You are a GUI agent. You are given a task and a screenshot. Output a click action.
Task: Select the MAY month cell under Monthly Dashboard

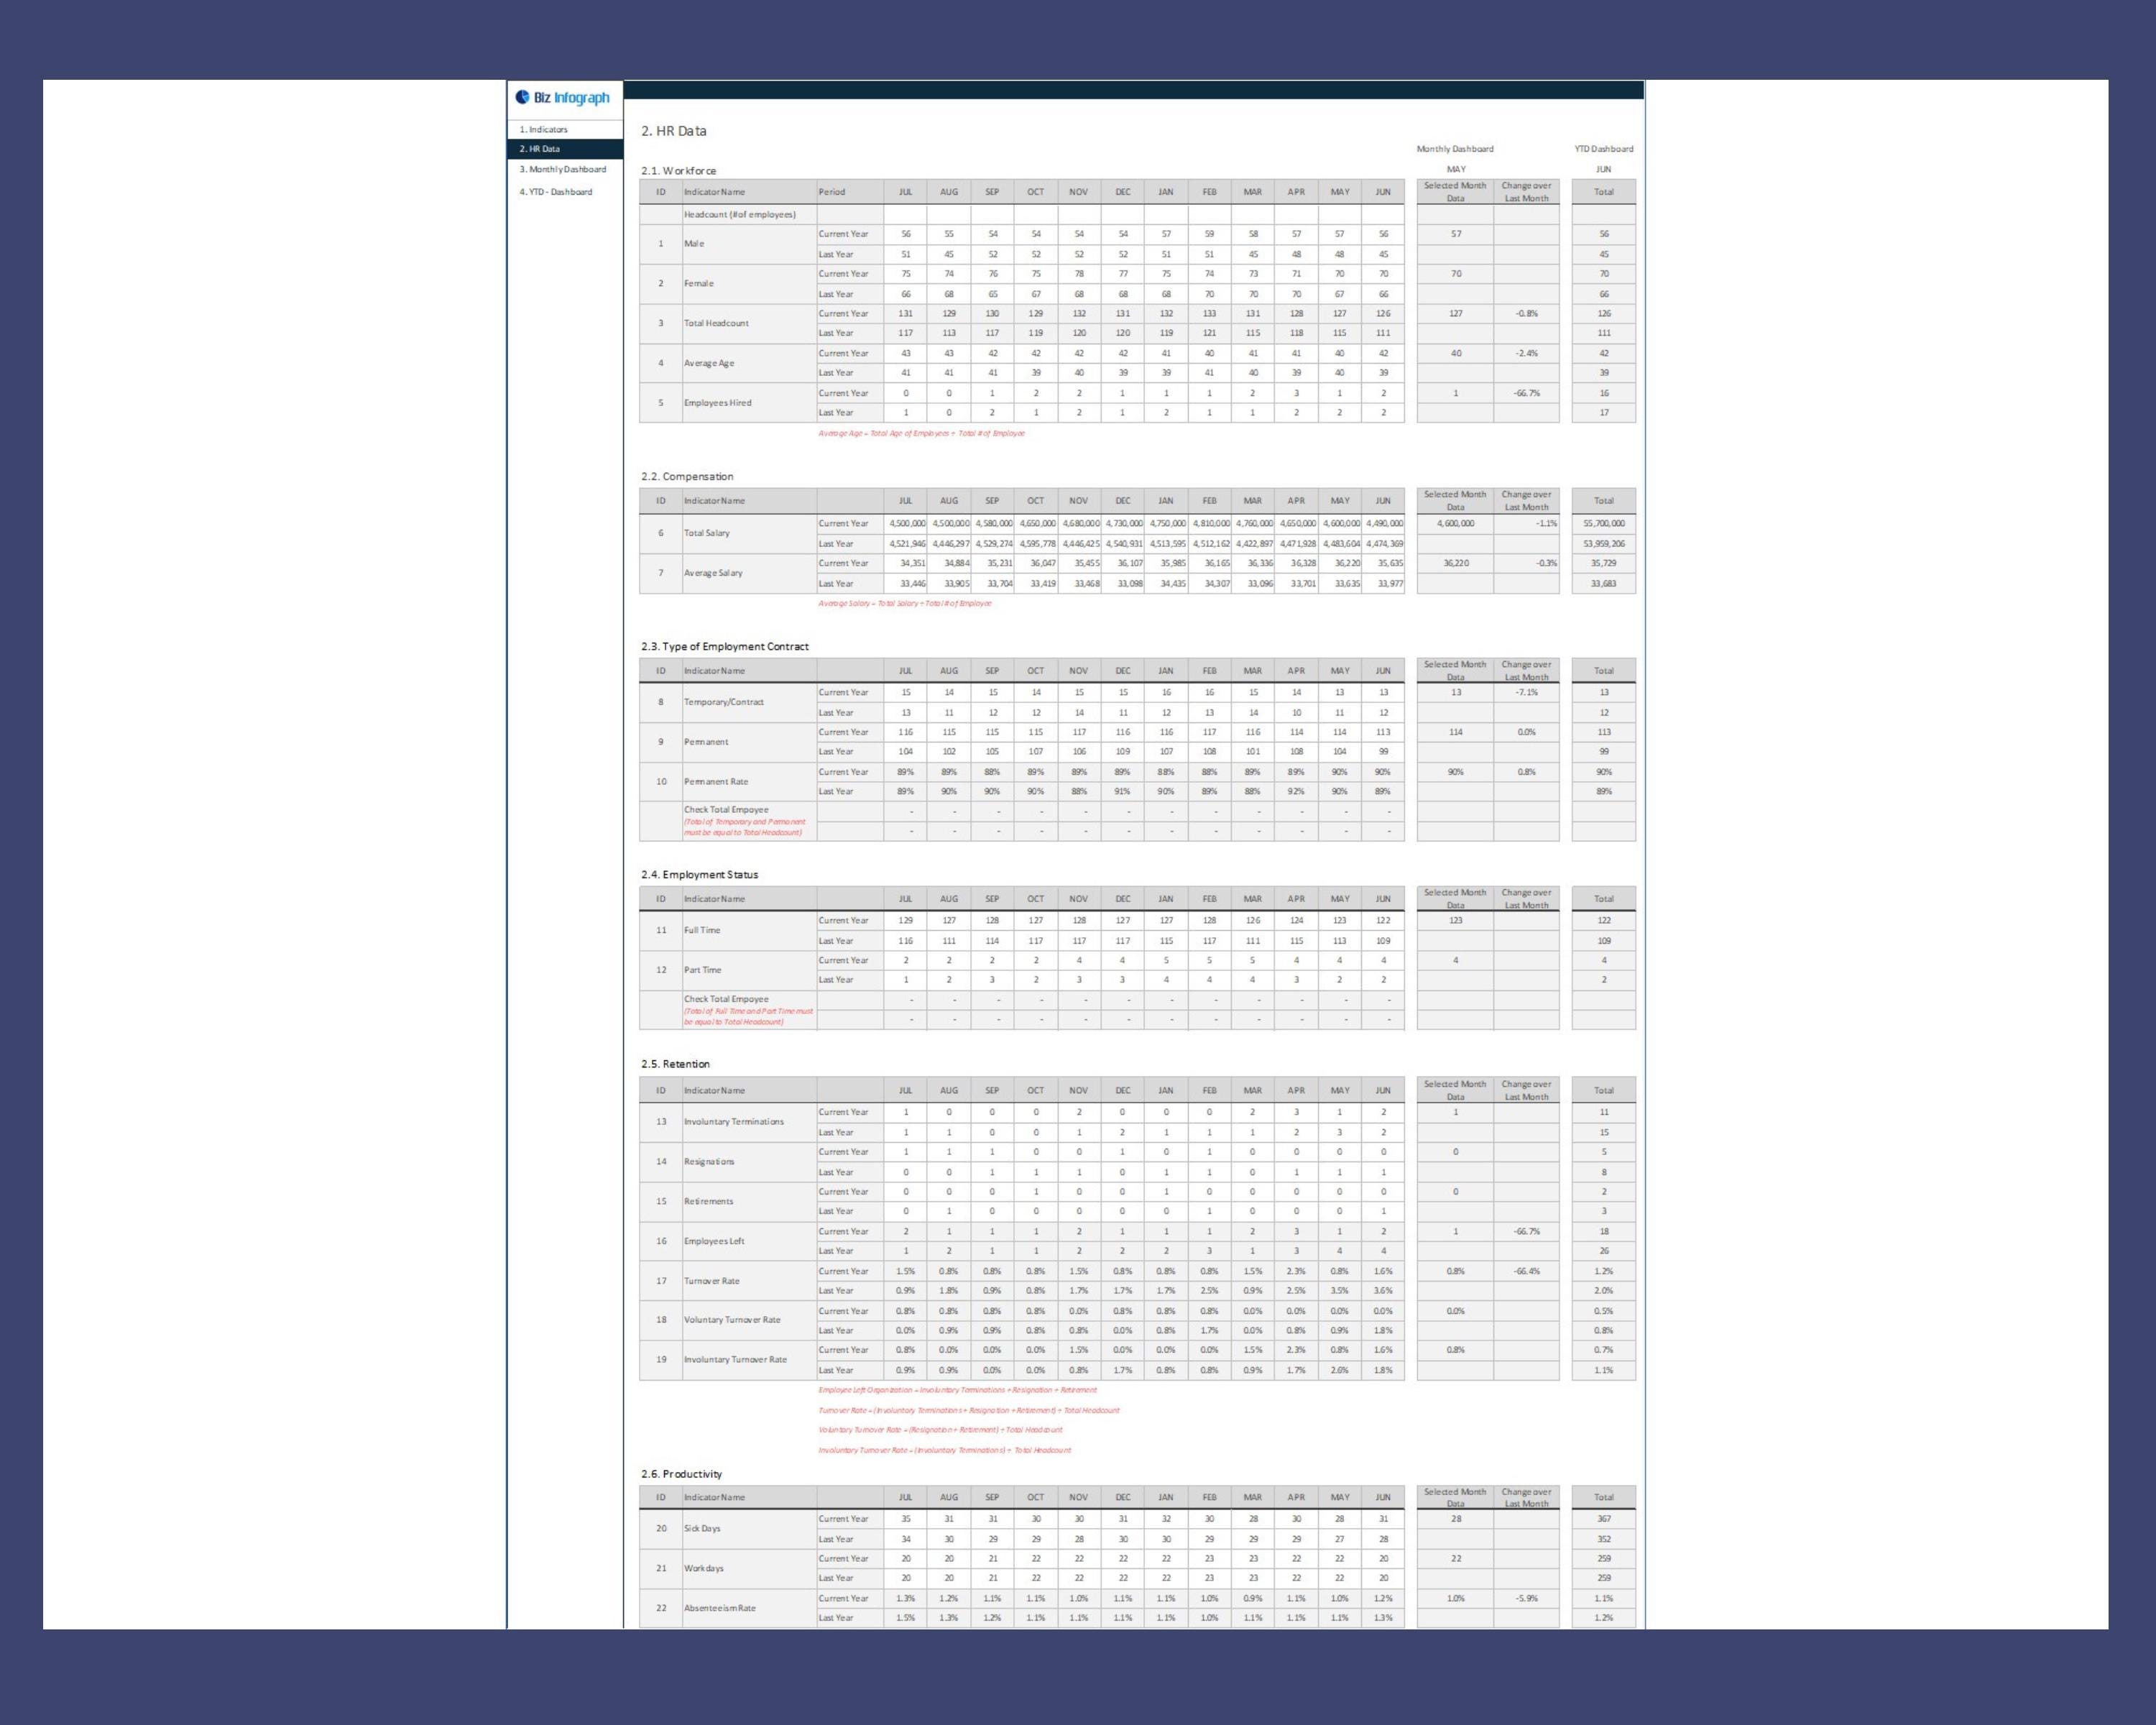click(x=1456, y=169)
